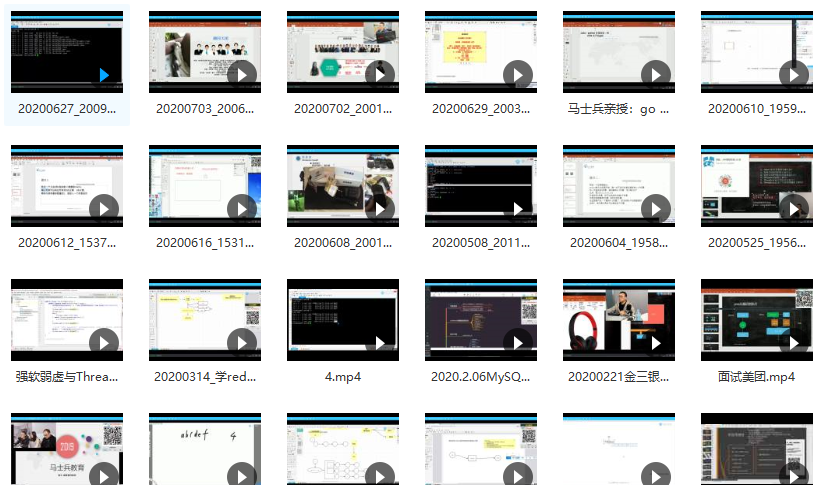Click play icon on 20200221金三银 video
Screen dimensions: 836x485
655,342
